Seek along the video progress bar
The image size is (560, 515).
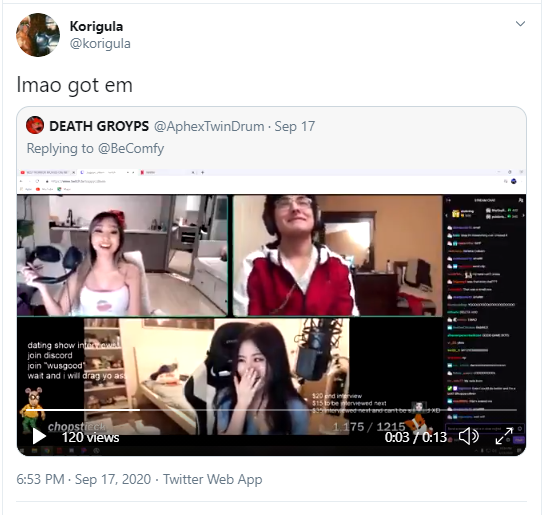[x=271, y=410]
